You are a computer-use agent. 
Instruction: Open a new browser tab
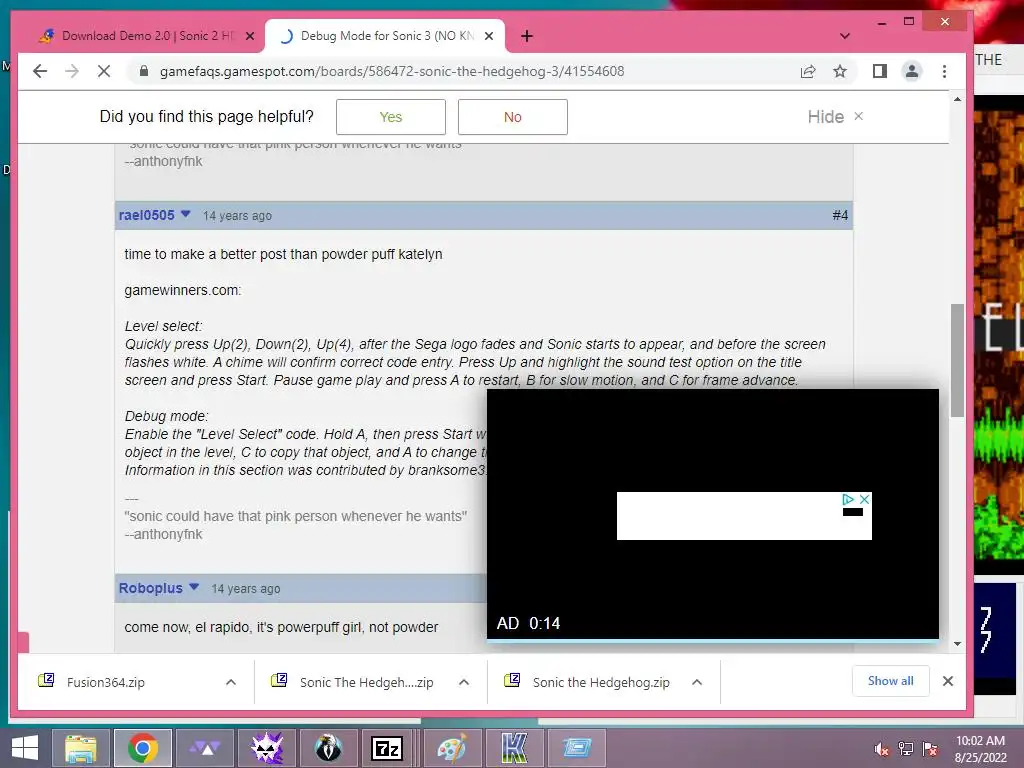(x=527, y=36)
